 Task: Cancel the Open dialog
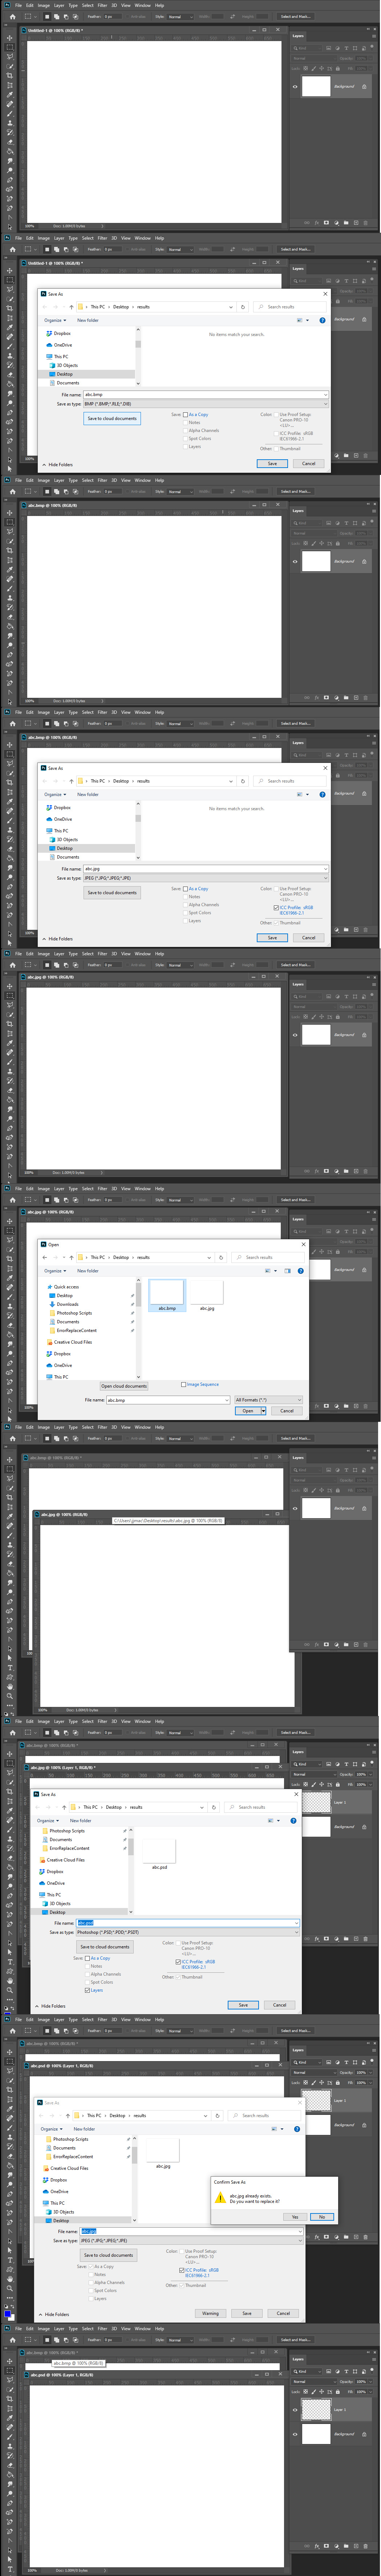point(287,1410)
